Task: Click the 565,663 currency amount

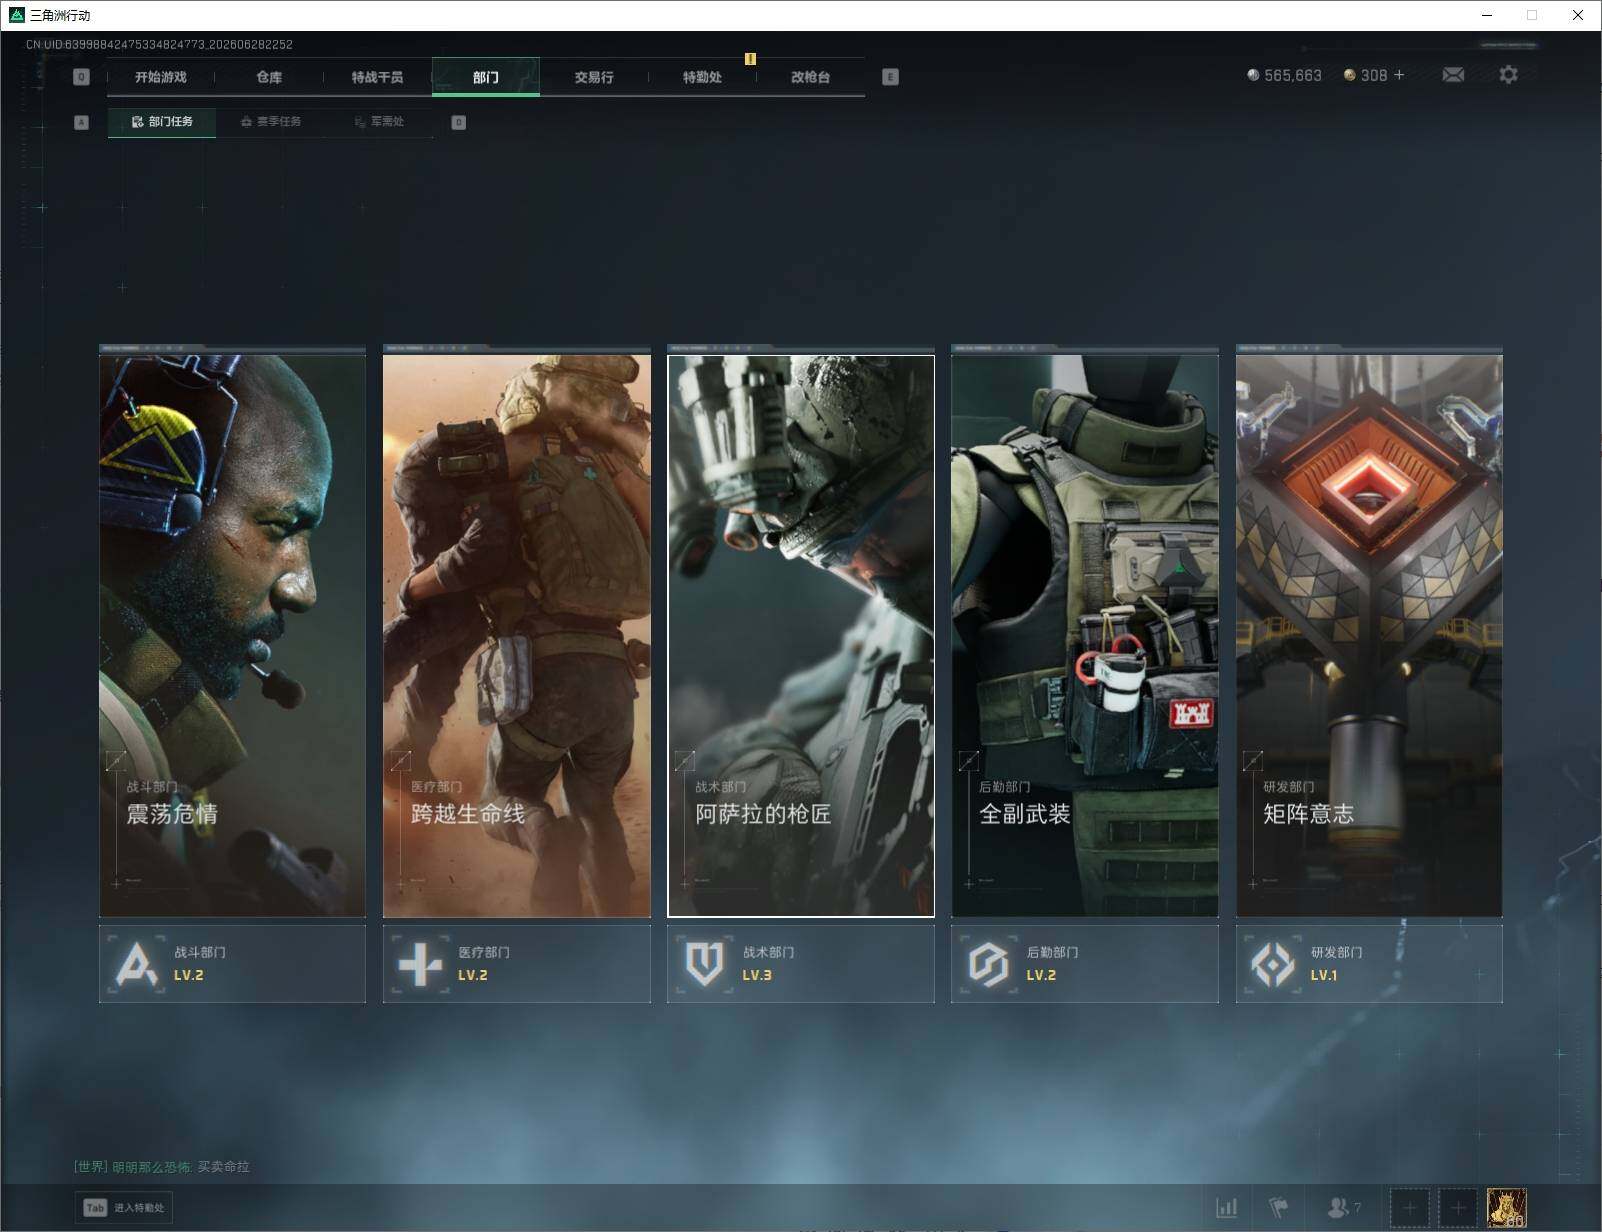Action: point(1293,75)
